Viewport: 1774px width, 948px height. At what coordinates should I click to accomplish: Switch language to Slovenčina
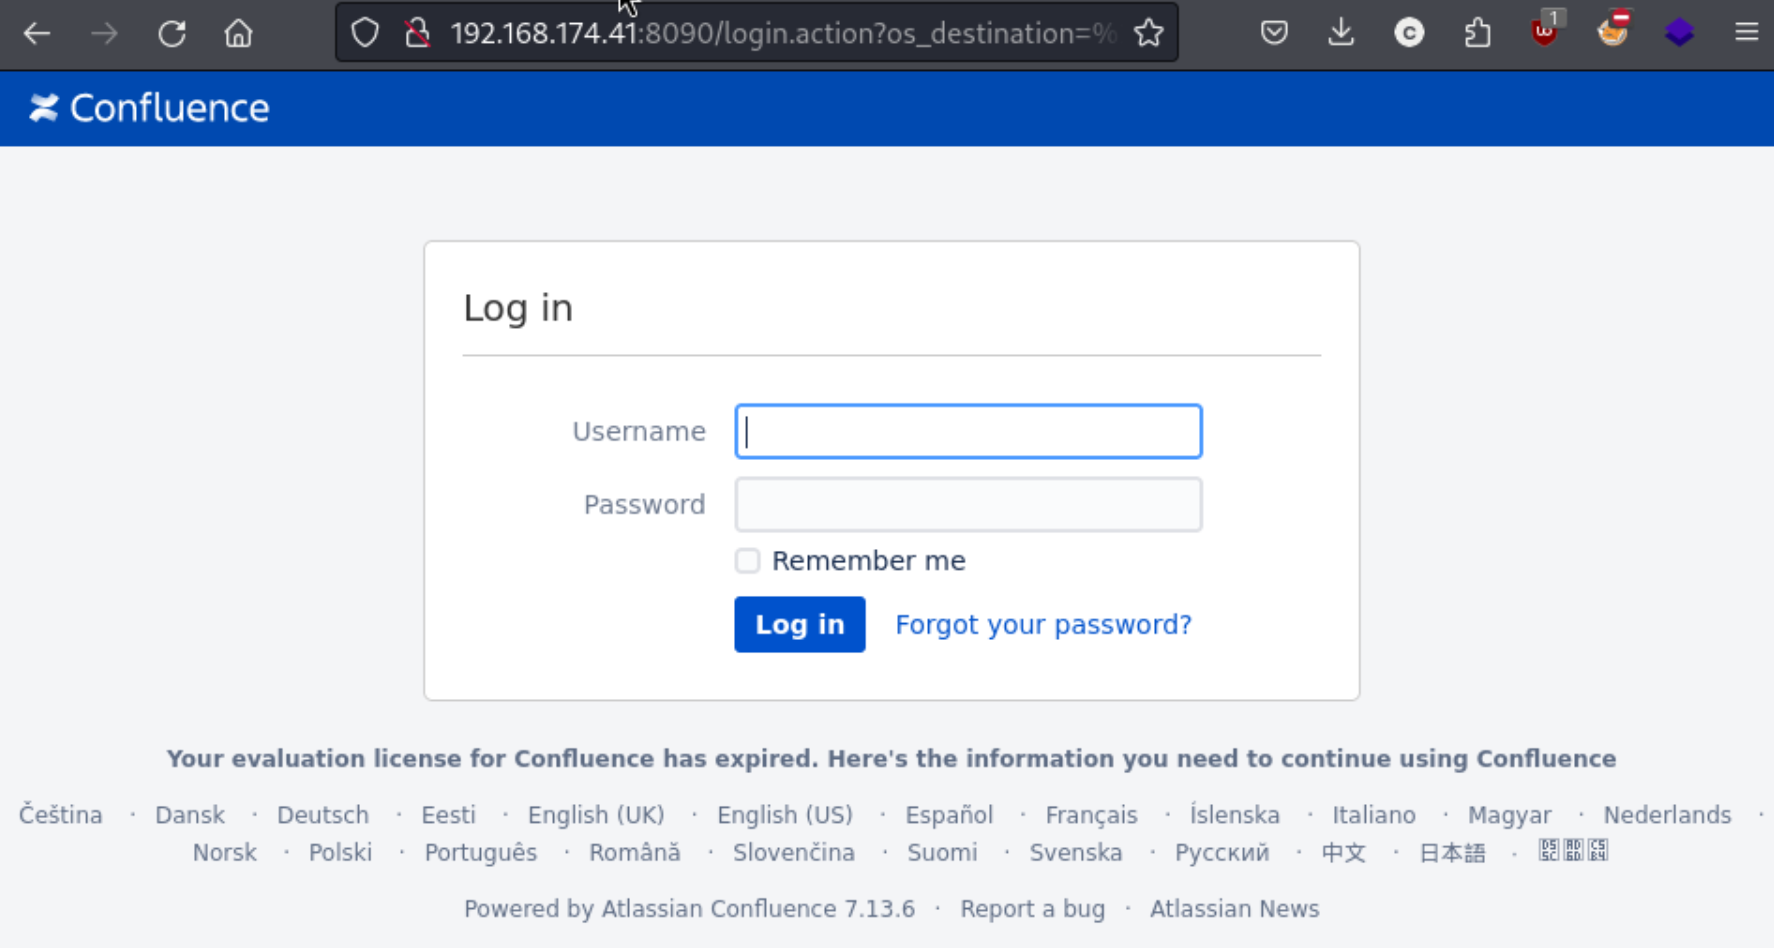coord(794,853)
